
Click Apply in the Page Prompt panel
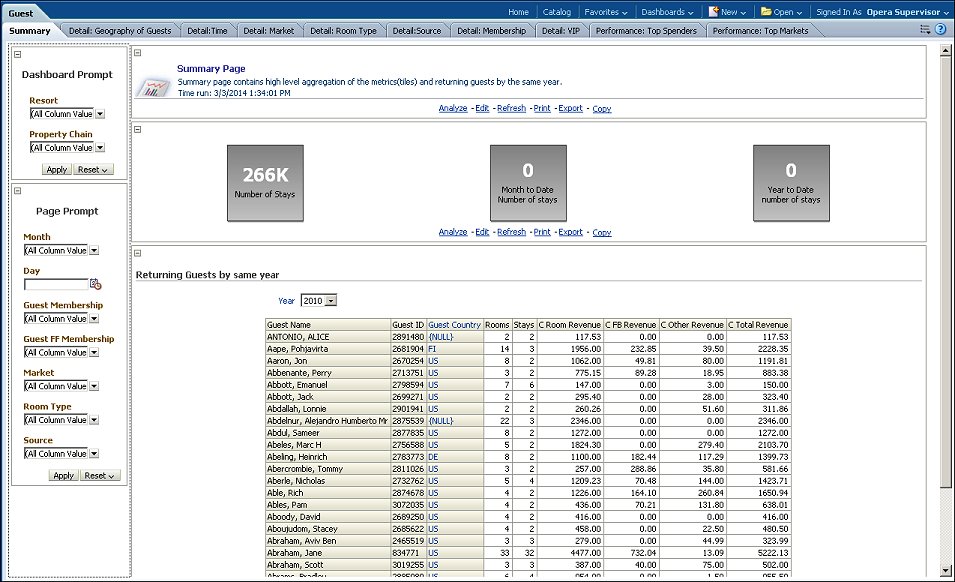pos(62,474)
